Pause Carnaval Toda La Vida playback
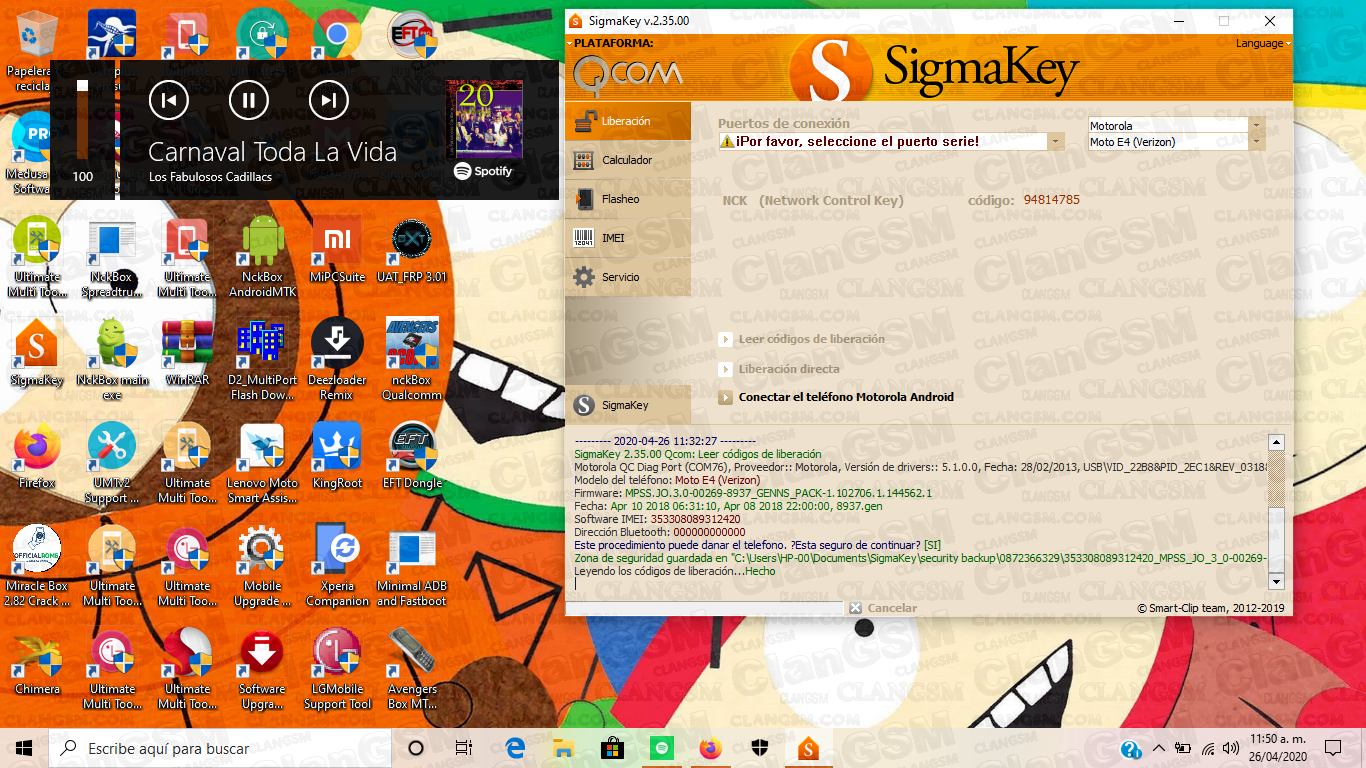 249,99
